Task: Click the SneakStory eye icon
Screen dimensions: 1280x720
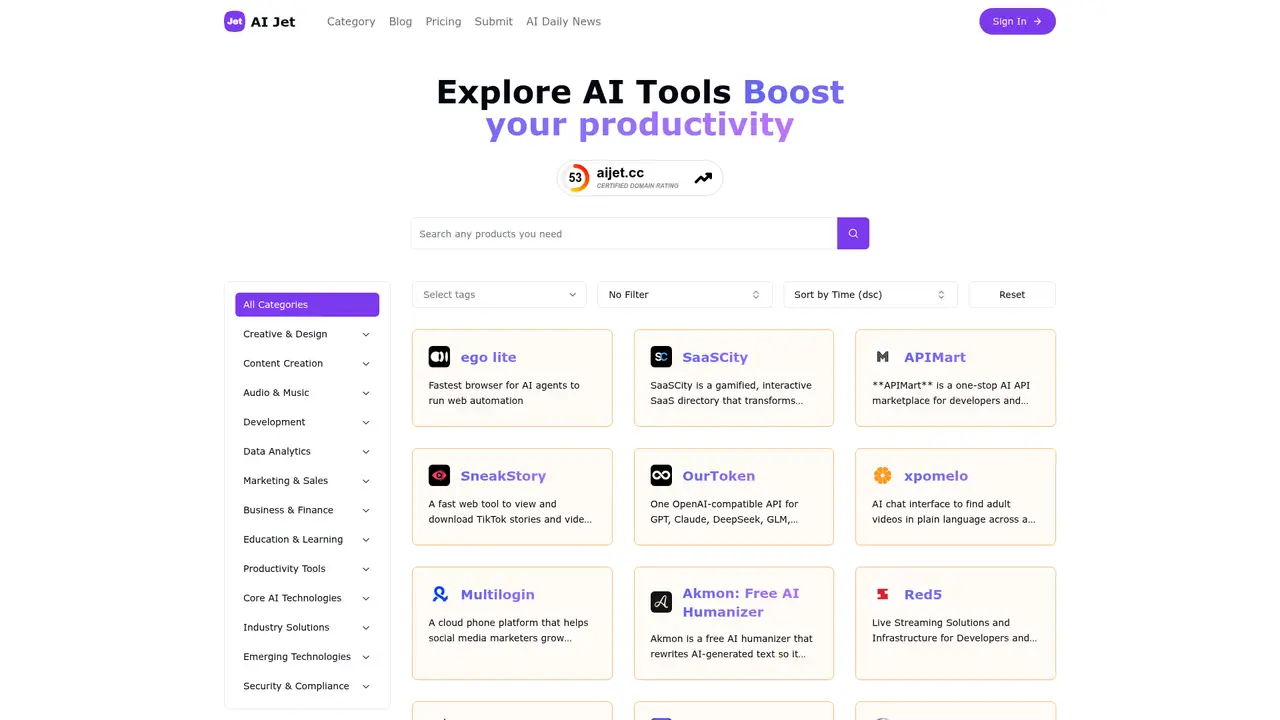Action: (x=439, y=476)
